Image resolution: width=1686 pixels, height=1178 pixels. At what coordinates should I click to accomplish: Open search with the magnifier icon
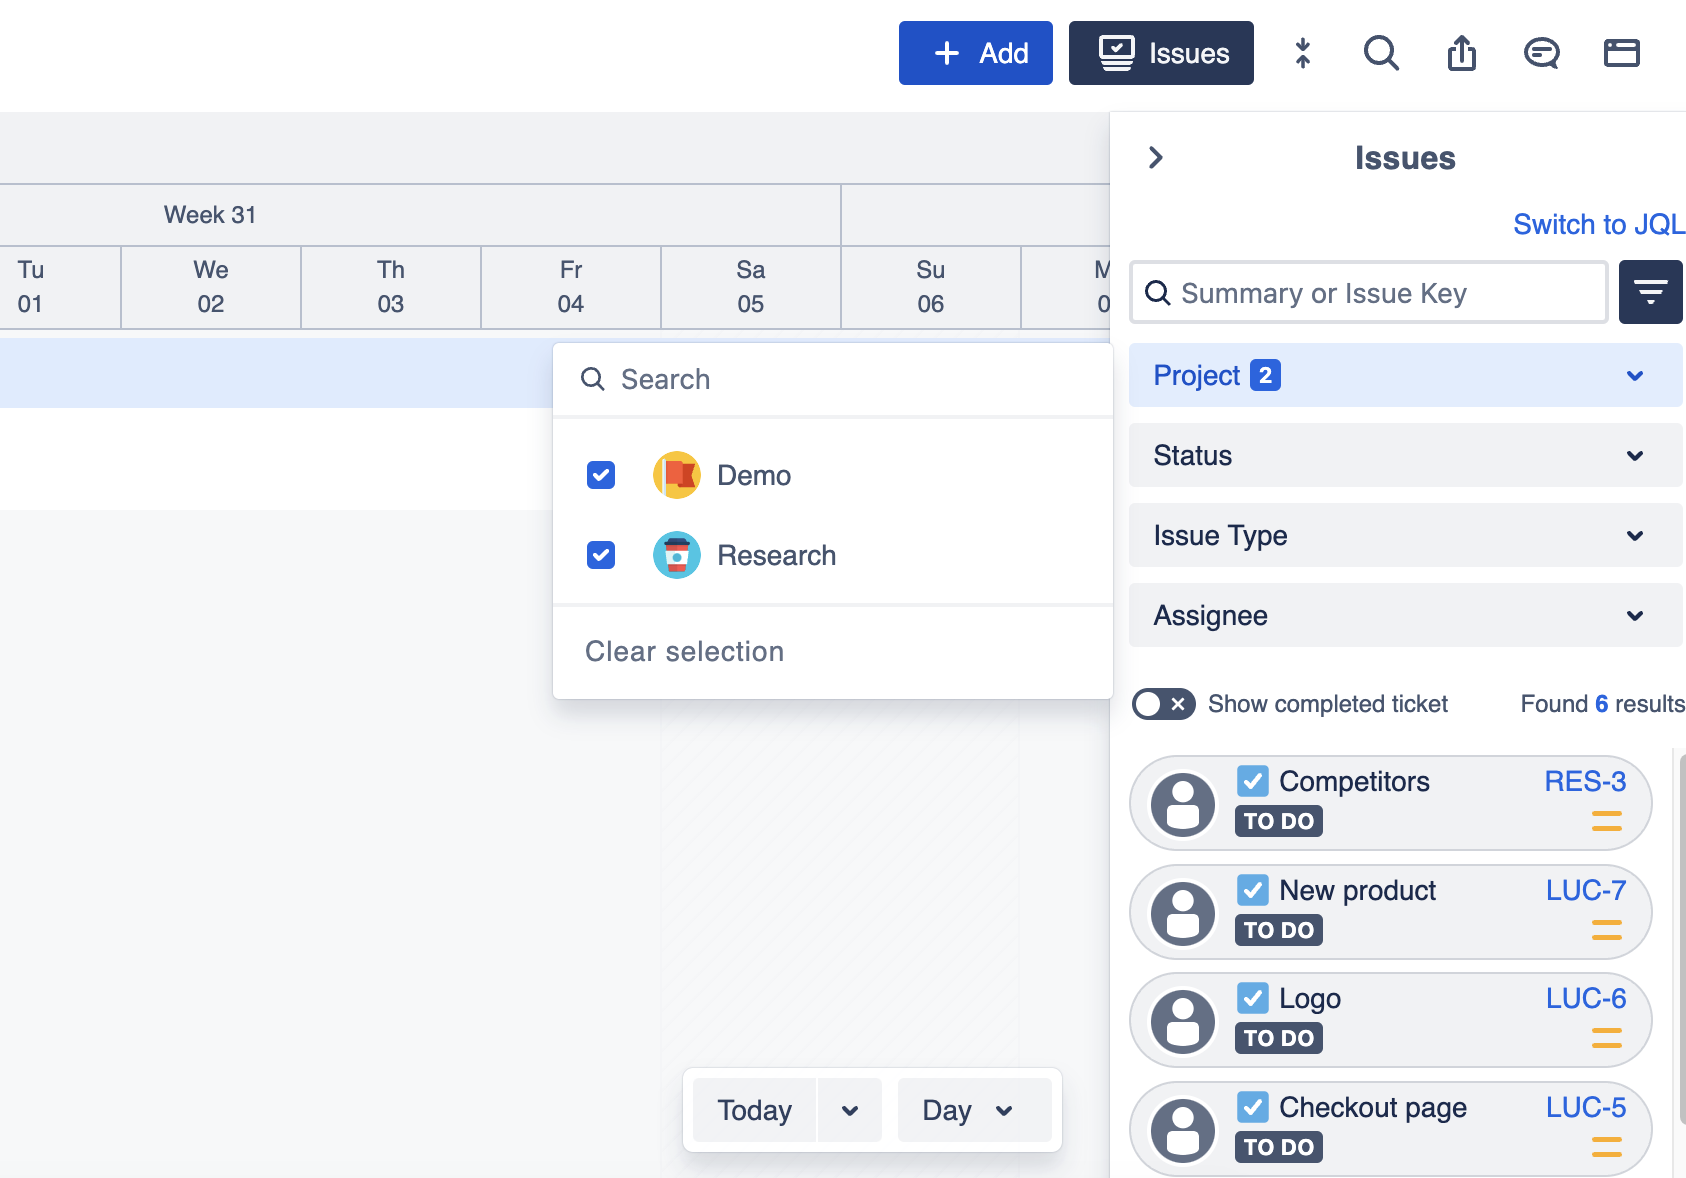[x=1381, y=53]
